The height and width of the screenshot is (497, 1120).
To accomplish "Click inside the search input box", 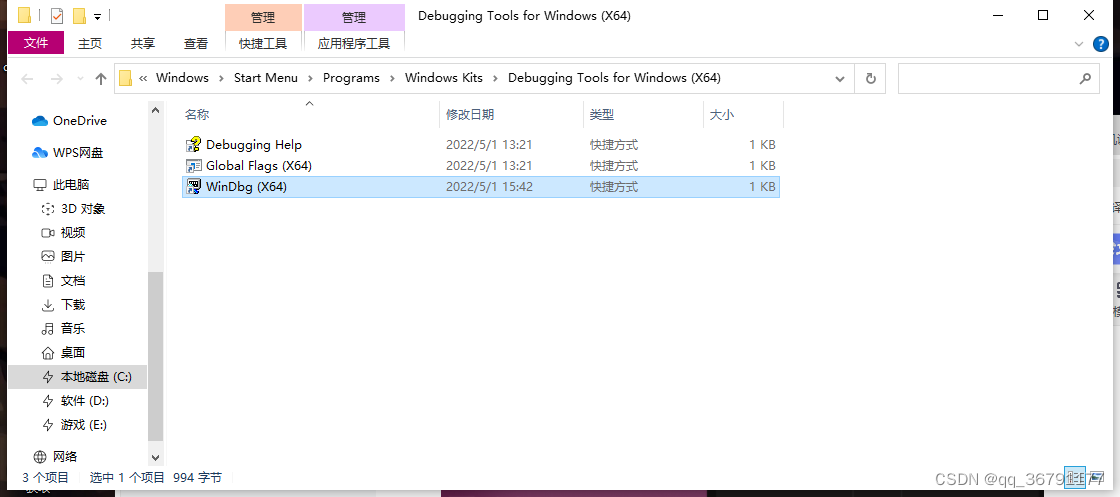I will tap(986, 79).
